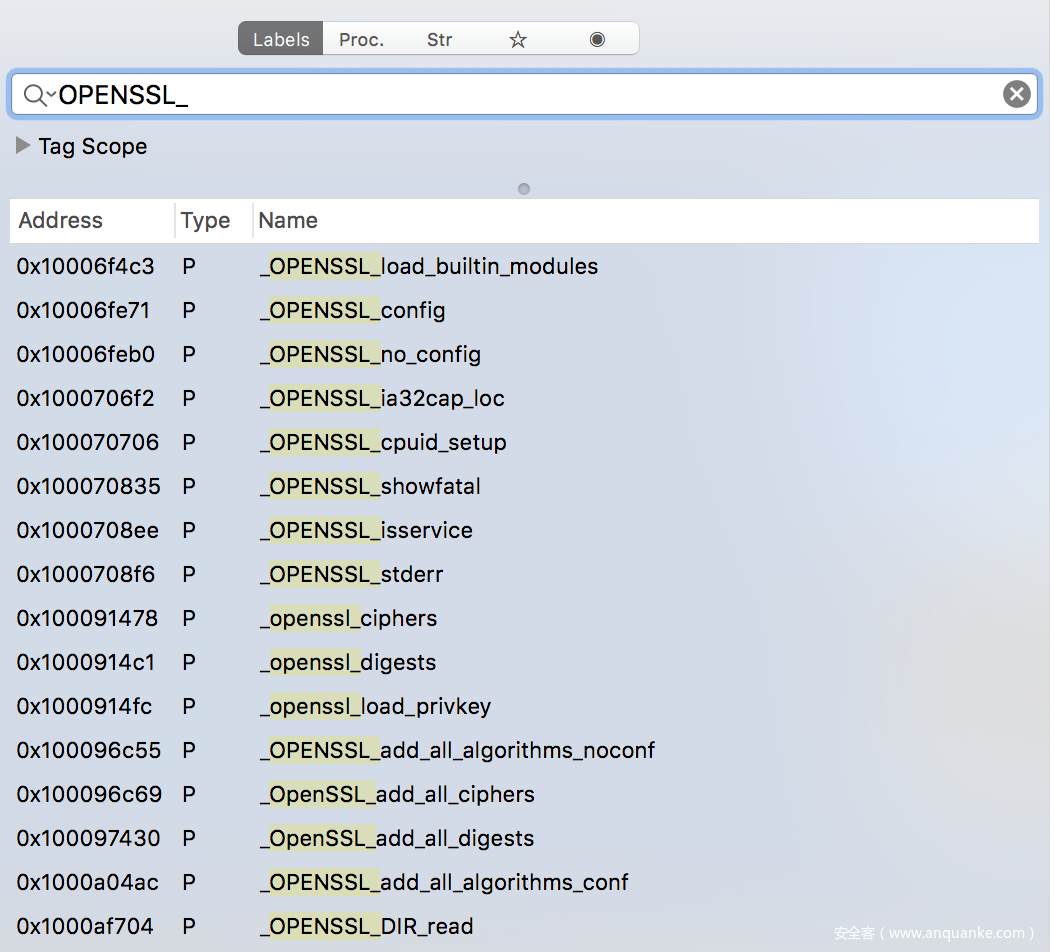Click the star bookmarks tab icon

coord(517,40)
